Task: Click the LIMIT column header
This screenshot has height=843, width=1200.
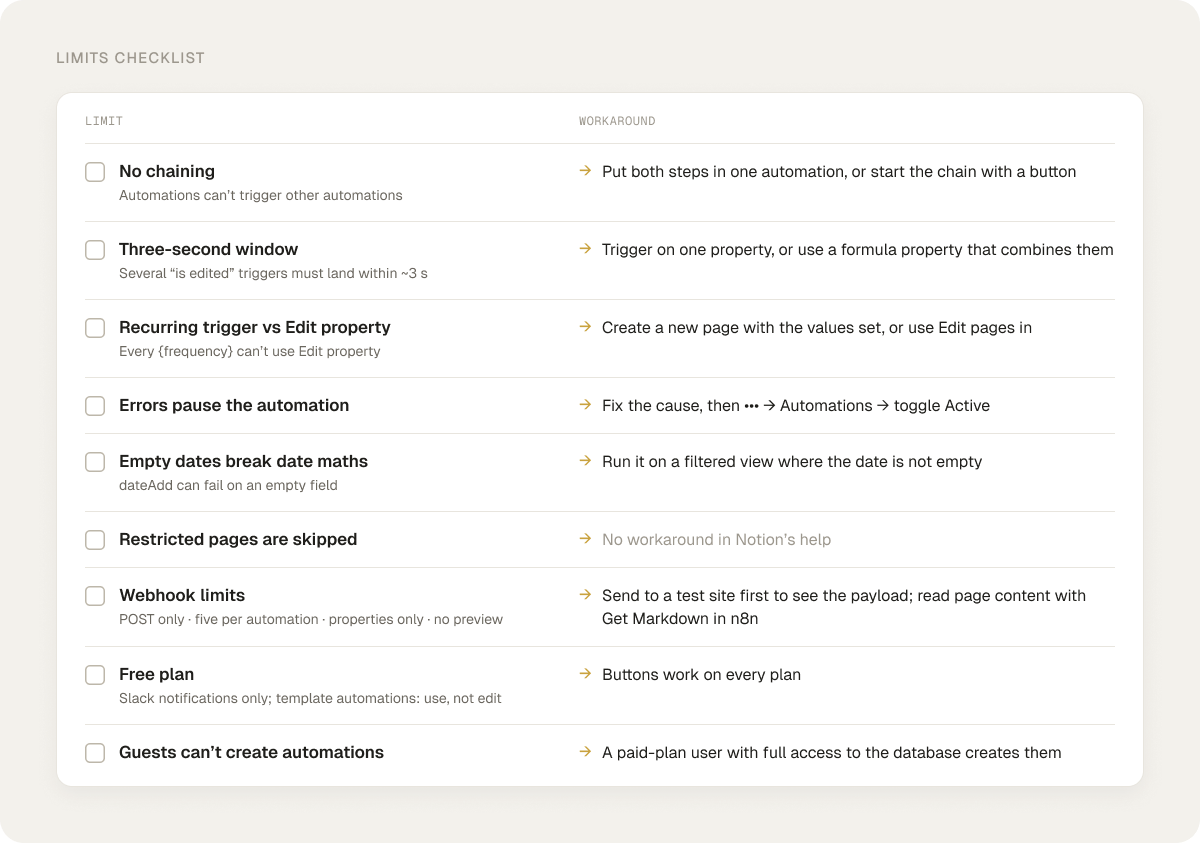Action: pyautogui.click(x=104, y=121)
